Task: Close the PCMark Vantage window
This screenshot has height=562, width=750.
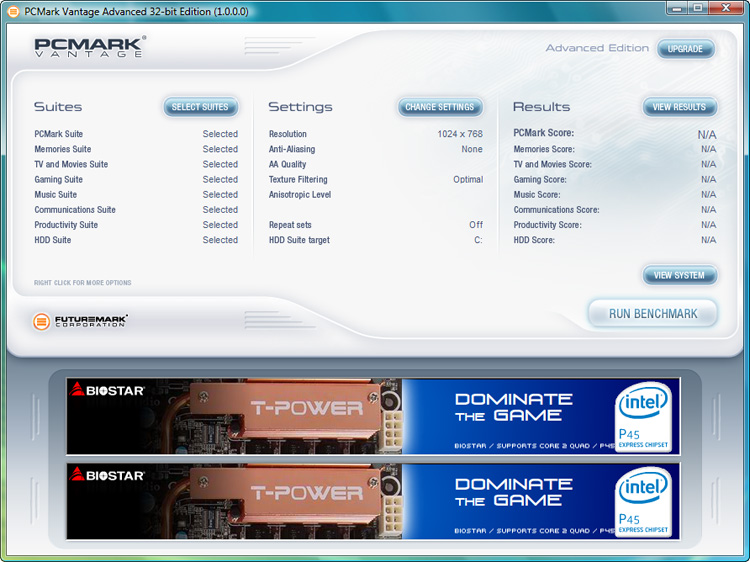Action: (x=726, y=8)
